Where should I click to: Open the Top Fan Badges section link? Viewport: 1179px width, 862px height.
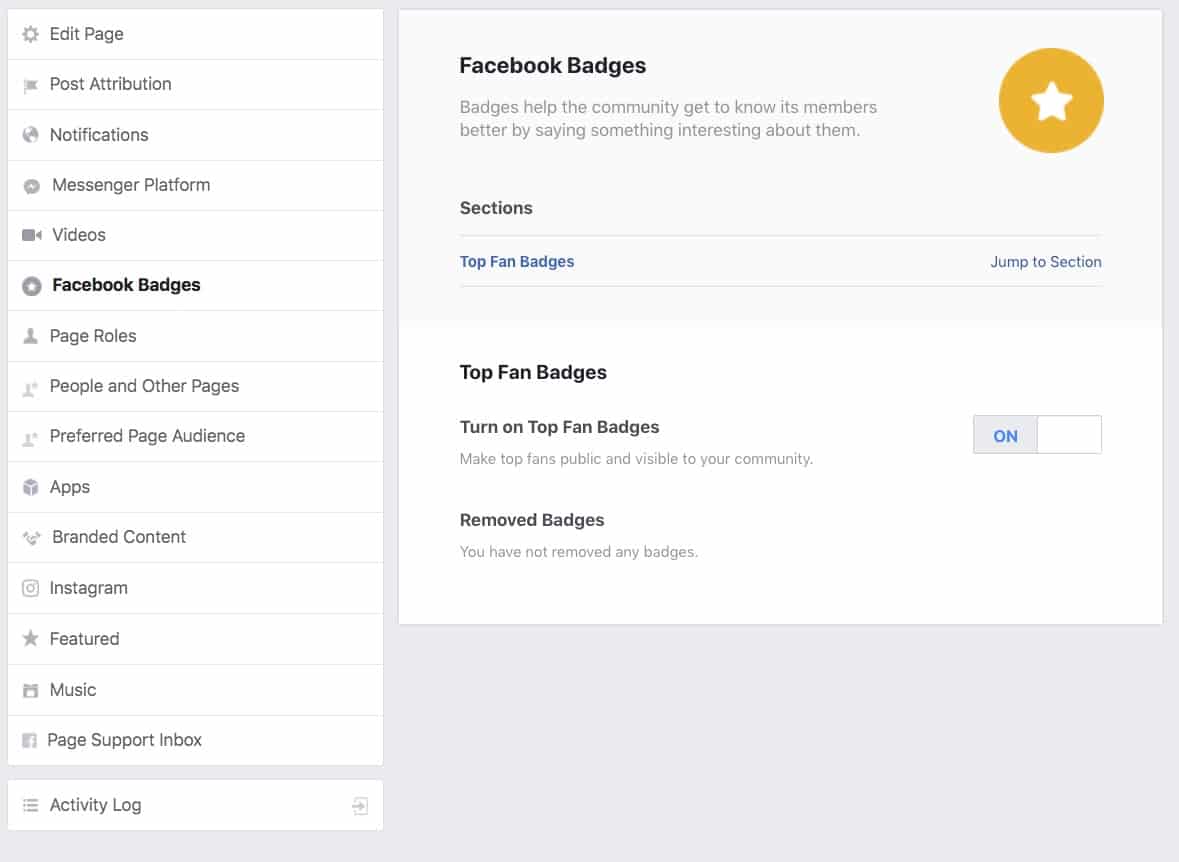tap(517, 262)
